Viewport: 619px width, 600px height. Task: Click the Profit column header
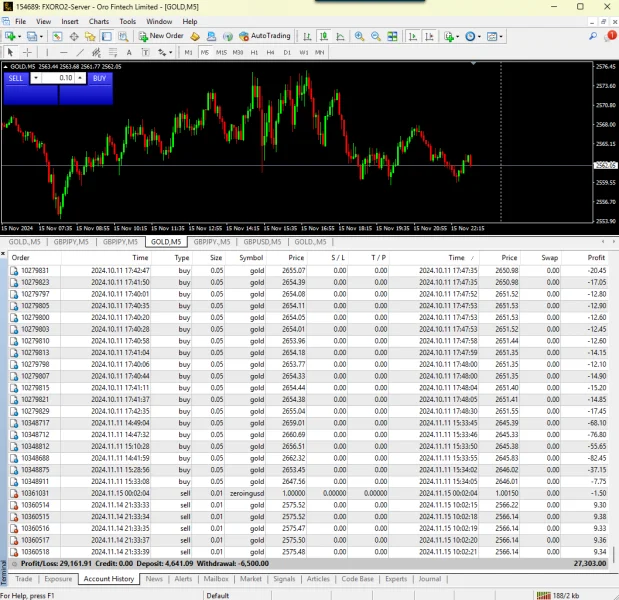(x=597, y=257)
